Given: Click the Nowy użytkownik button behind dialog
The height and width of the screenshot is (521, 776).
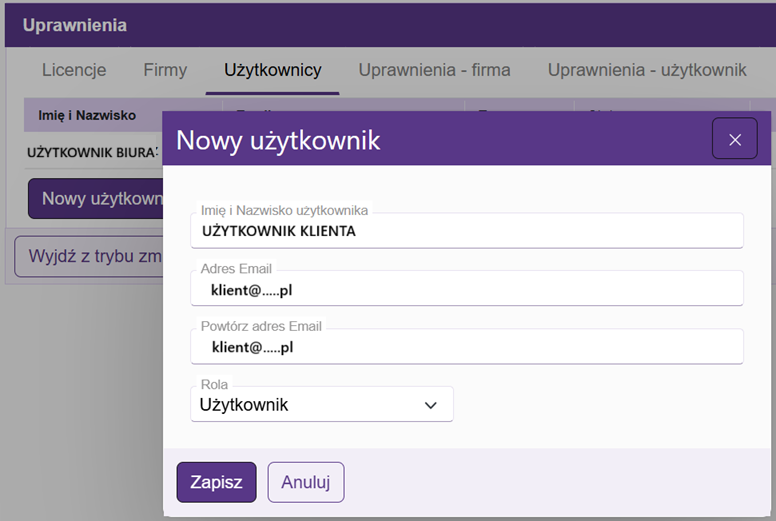Looking at the screenshot, I should 96,198.
